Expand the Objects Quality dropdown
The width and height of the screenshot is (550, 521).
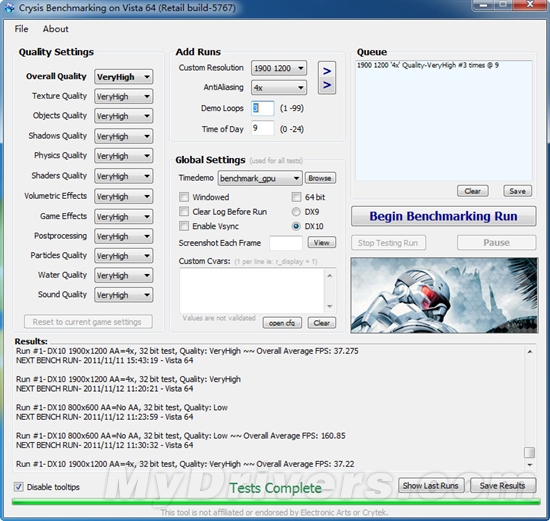pyautogui.click(x=123, y=116)
